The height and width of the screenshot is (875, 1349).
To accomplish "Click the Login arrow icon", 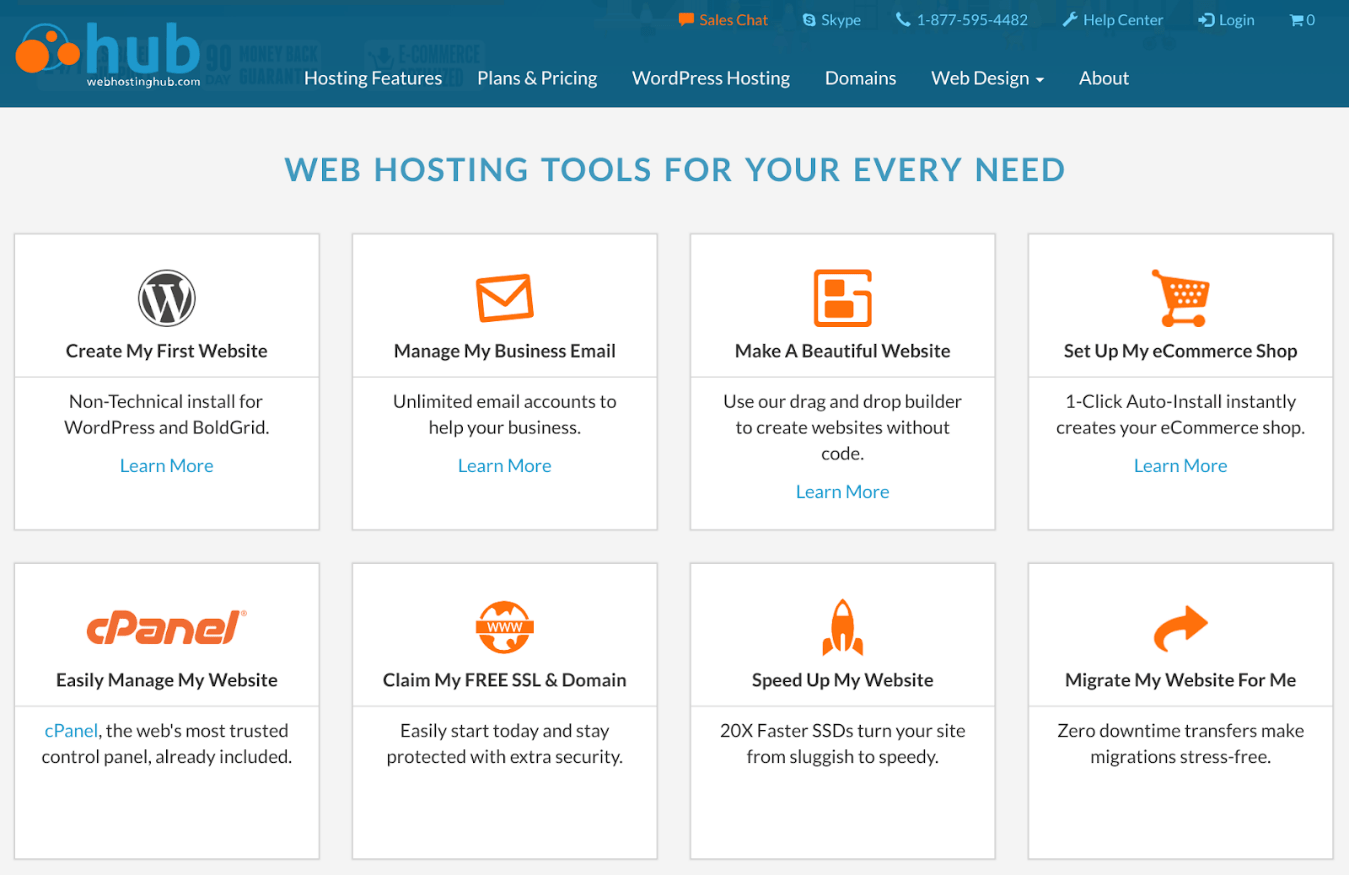I will click(x=1206, y=20).
